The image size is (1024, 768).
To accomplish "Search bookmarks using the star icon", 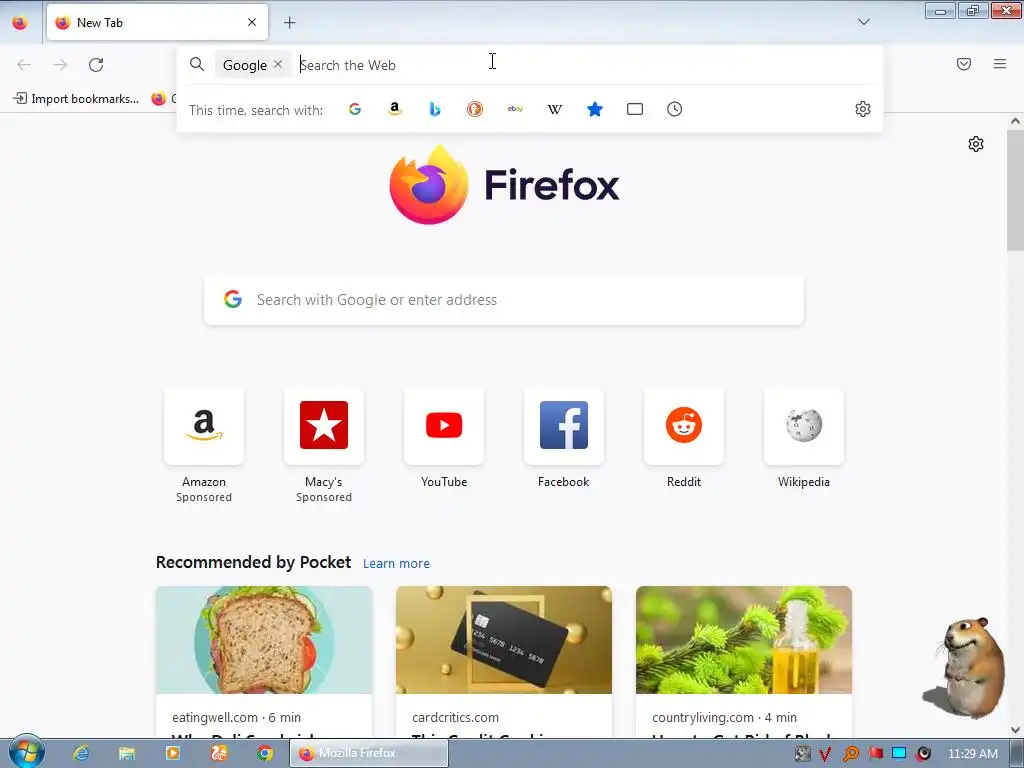I will (595, 109).
